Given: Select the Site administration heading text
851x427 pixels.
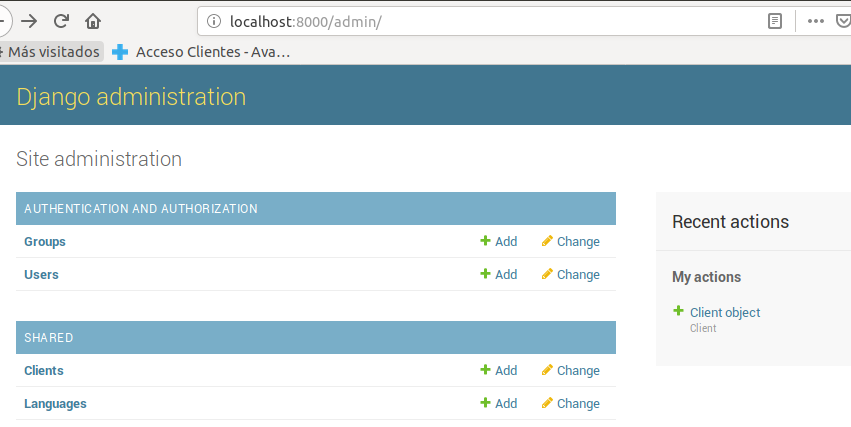Looking at the screenshot, I should tap(99, 159).
